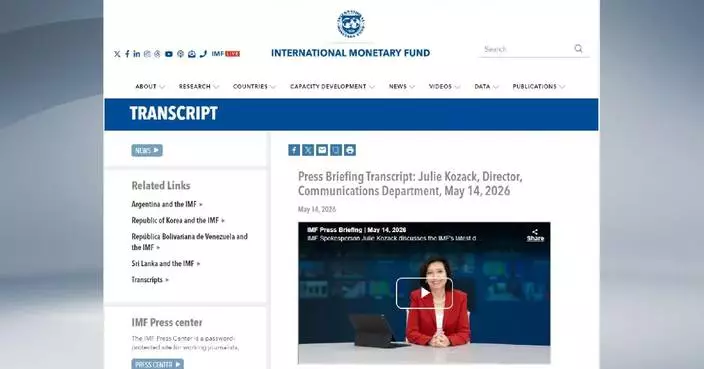This screenshot has height=369, width=704.
Task: Click the date May 14, 2026 under headline
Action: [x=317, y=209]
